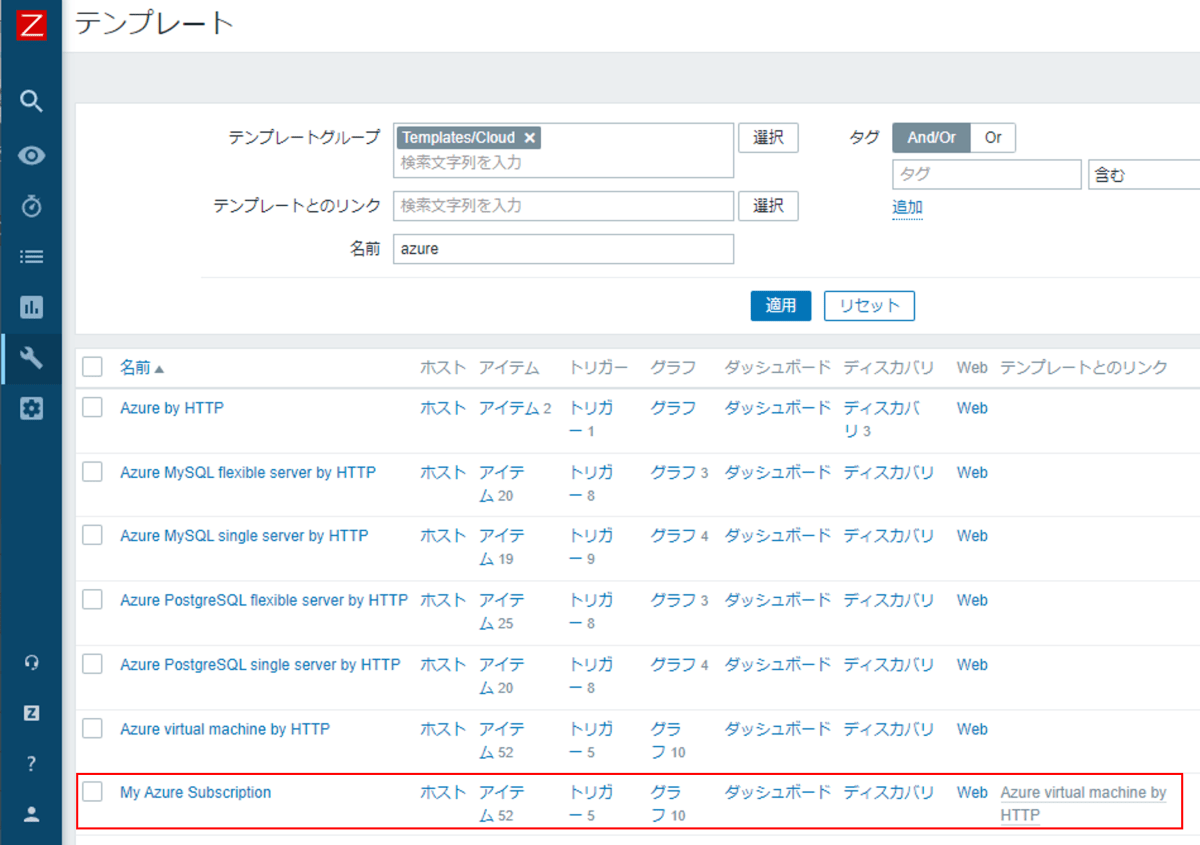Check the Azure by HTTP row checkbox
This screenshot has height=845, width=1200.
point(92,407)
